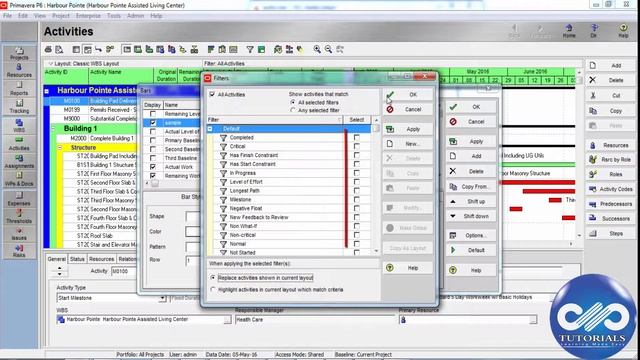Click the Help icon in top bar
The image size is (640, 360).
pos(623,31)
